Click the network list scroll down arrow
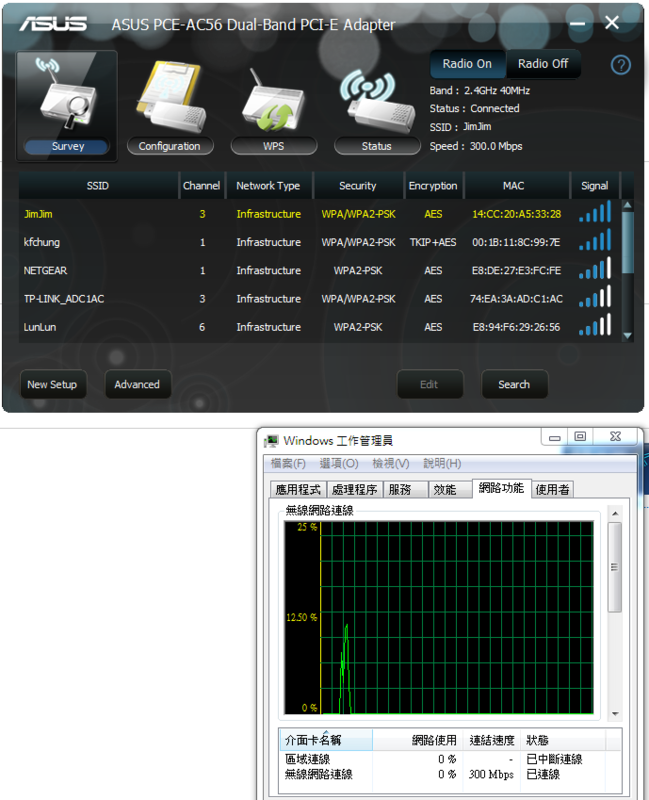The width and height of the screenshot is (649, 800). pyautogui.click(x=628, y=336)
